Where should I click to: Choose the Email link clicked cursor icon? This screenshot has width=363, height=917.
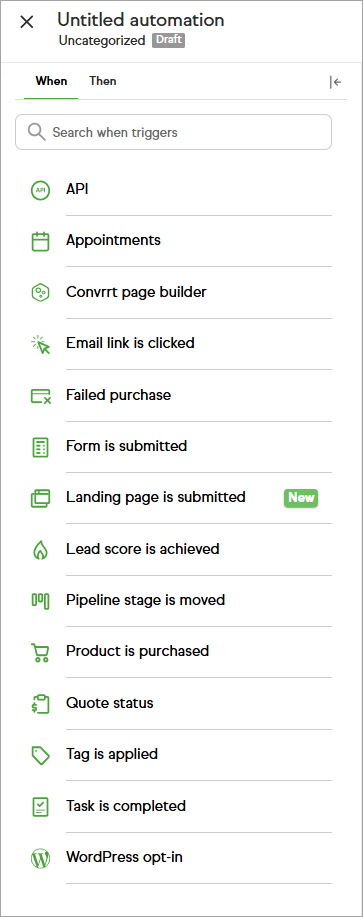tap(40, 344)
